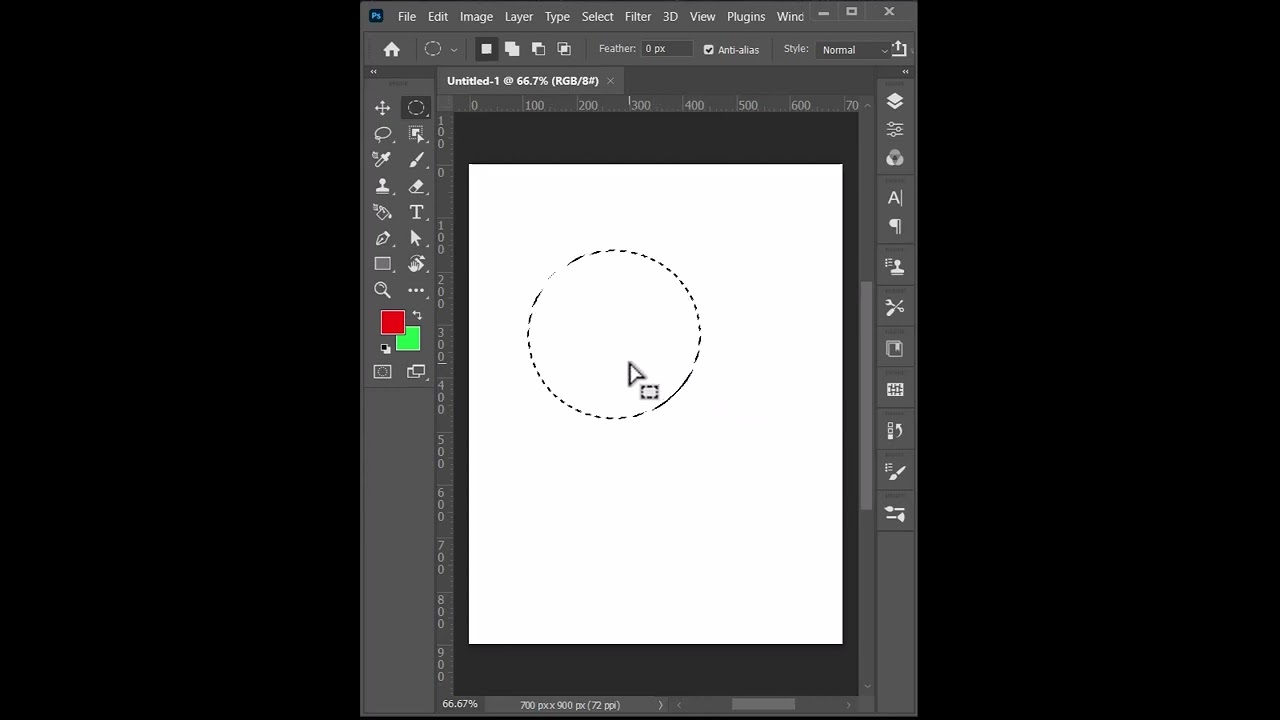Image resolution: width=1280 pixels, height=720 pixels.
Task: Select the Paint Bucket tool
Action: [x=383, y=212]
